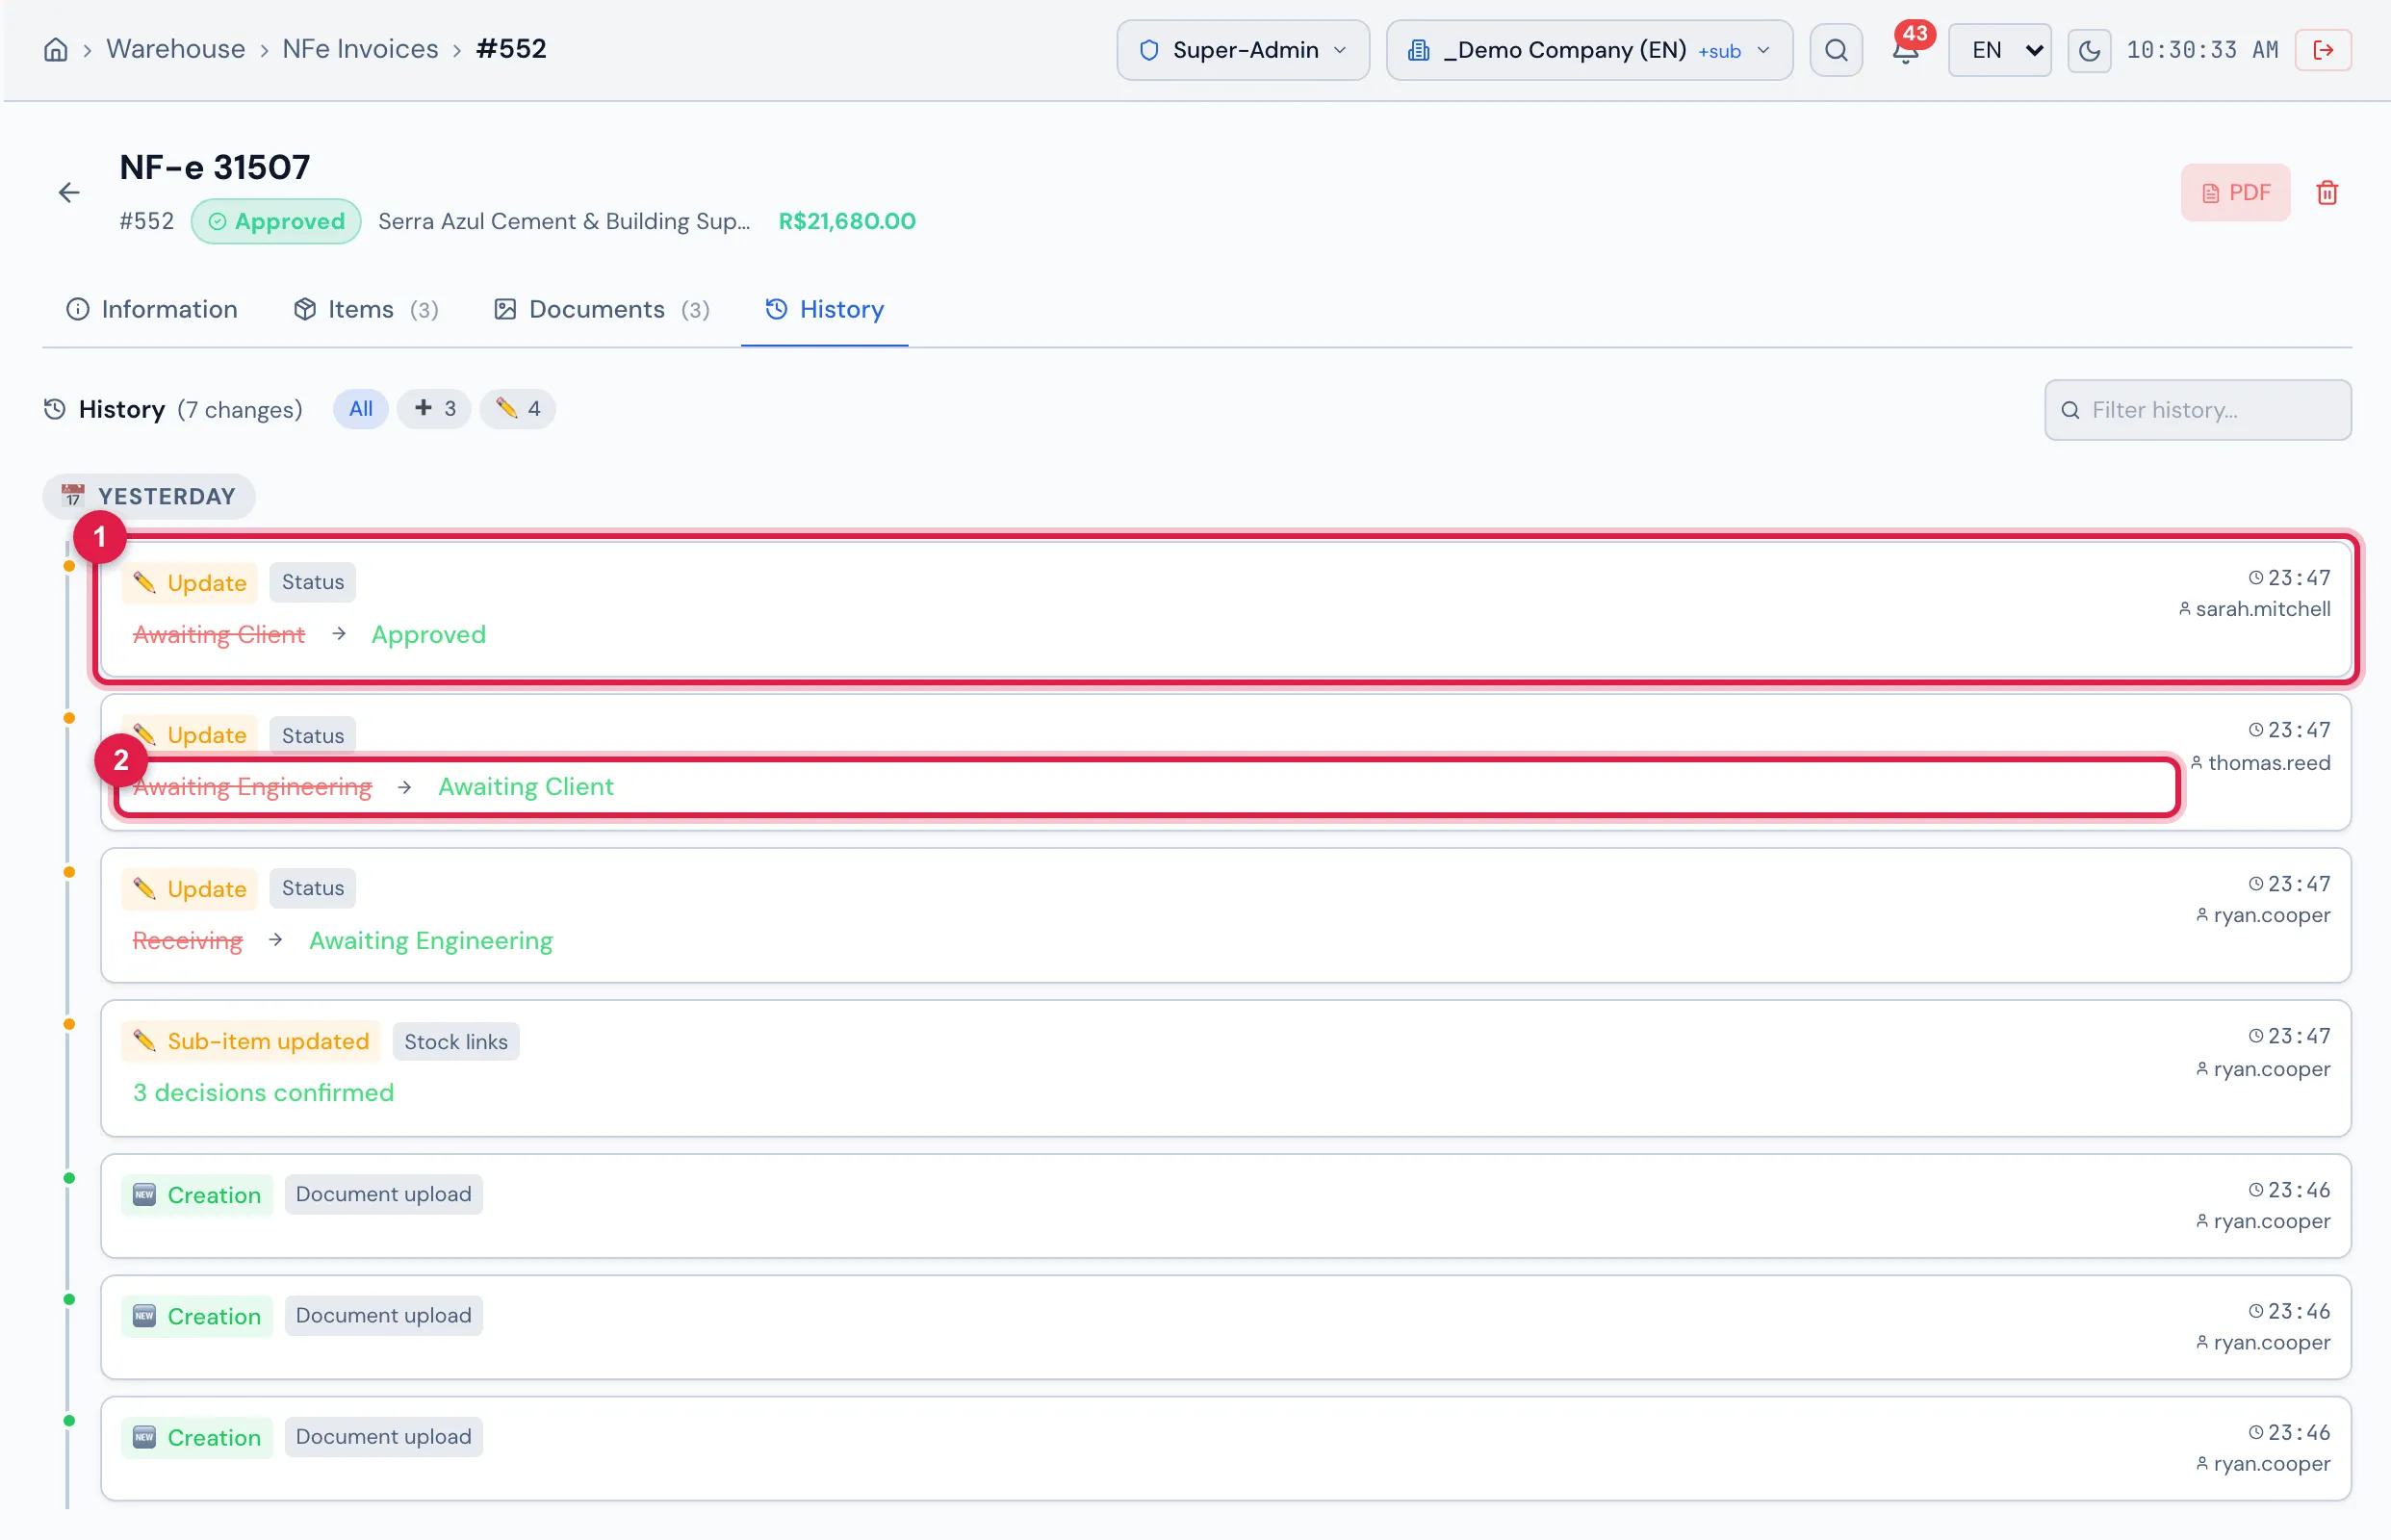
Task: Click the Stock links tag
Action: (x=455, y=1041)
